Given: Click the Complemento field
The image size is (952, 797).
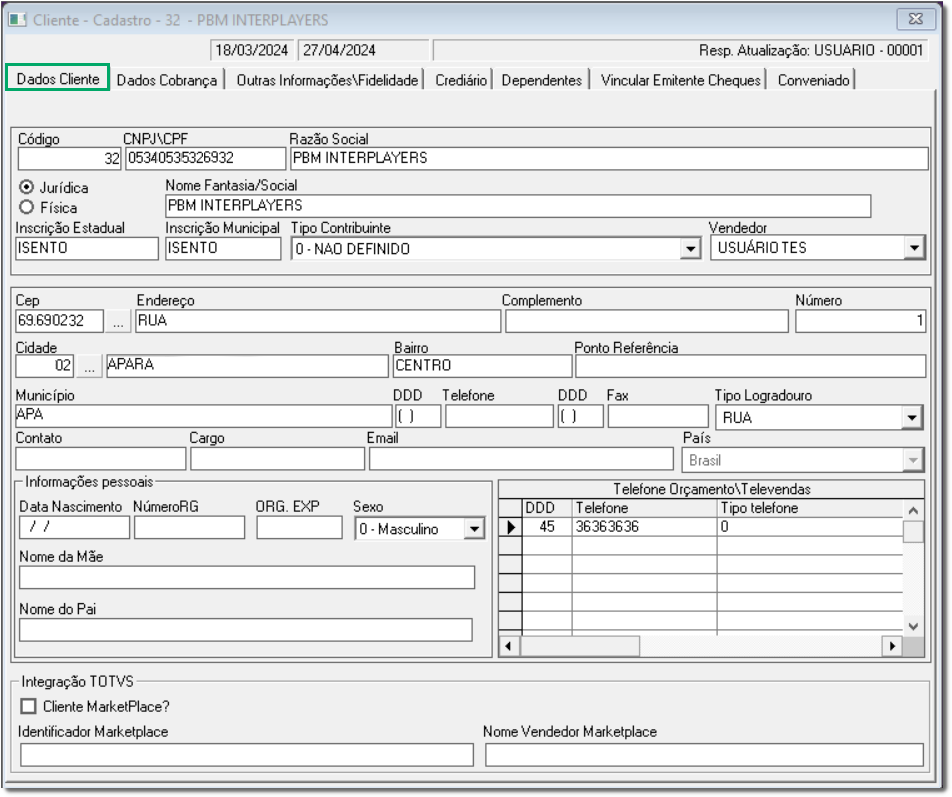Looking at the screenshot, I should coord(647,320).
